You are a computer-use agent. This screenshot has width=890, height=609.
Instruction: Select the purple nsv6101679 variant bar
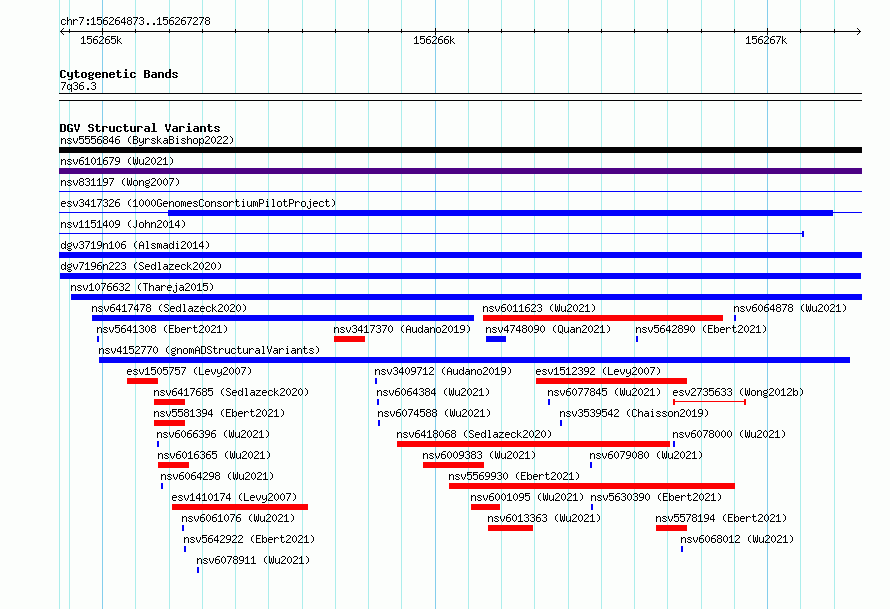click(460, 171)
